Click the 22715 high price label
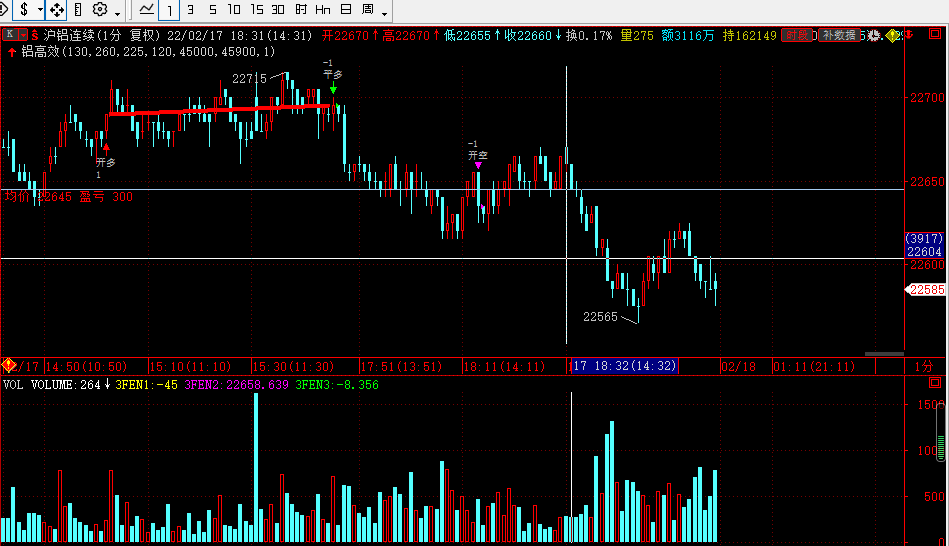Screen dimensions: 949x546 (x=249, y=79)
